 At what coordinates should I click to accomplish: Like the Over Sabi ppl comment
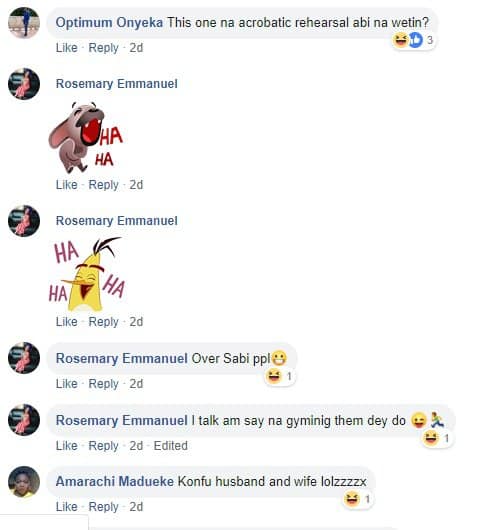[x=67, y=384]
